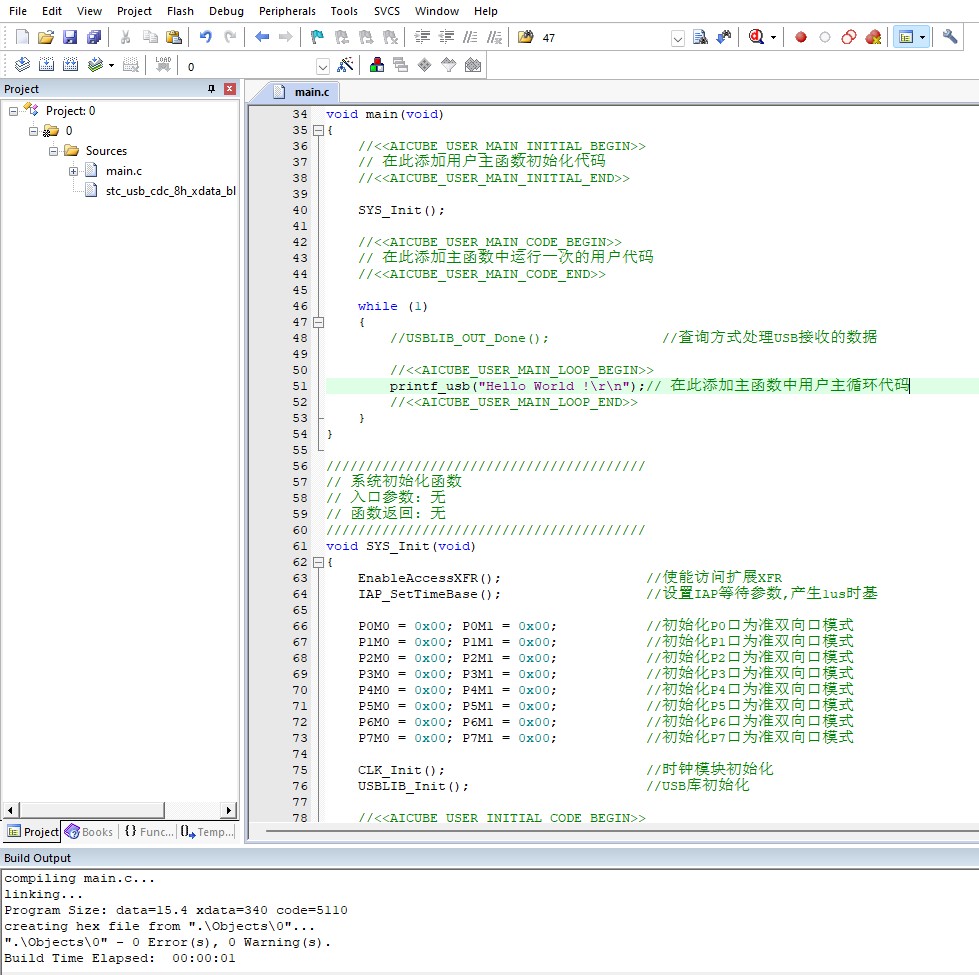The width and height of the screenshot is (979, 975).
Task: Close the Project panel with the red X
Action: [230, 89]
